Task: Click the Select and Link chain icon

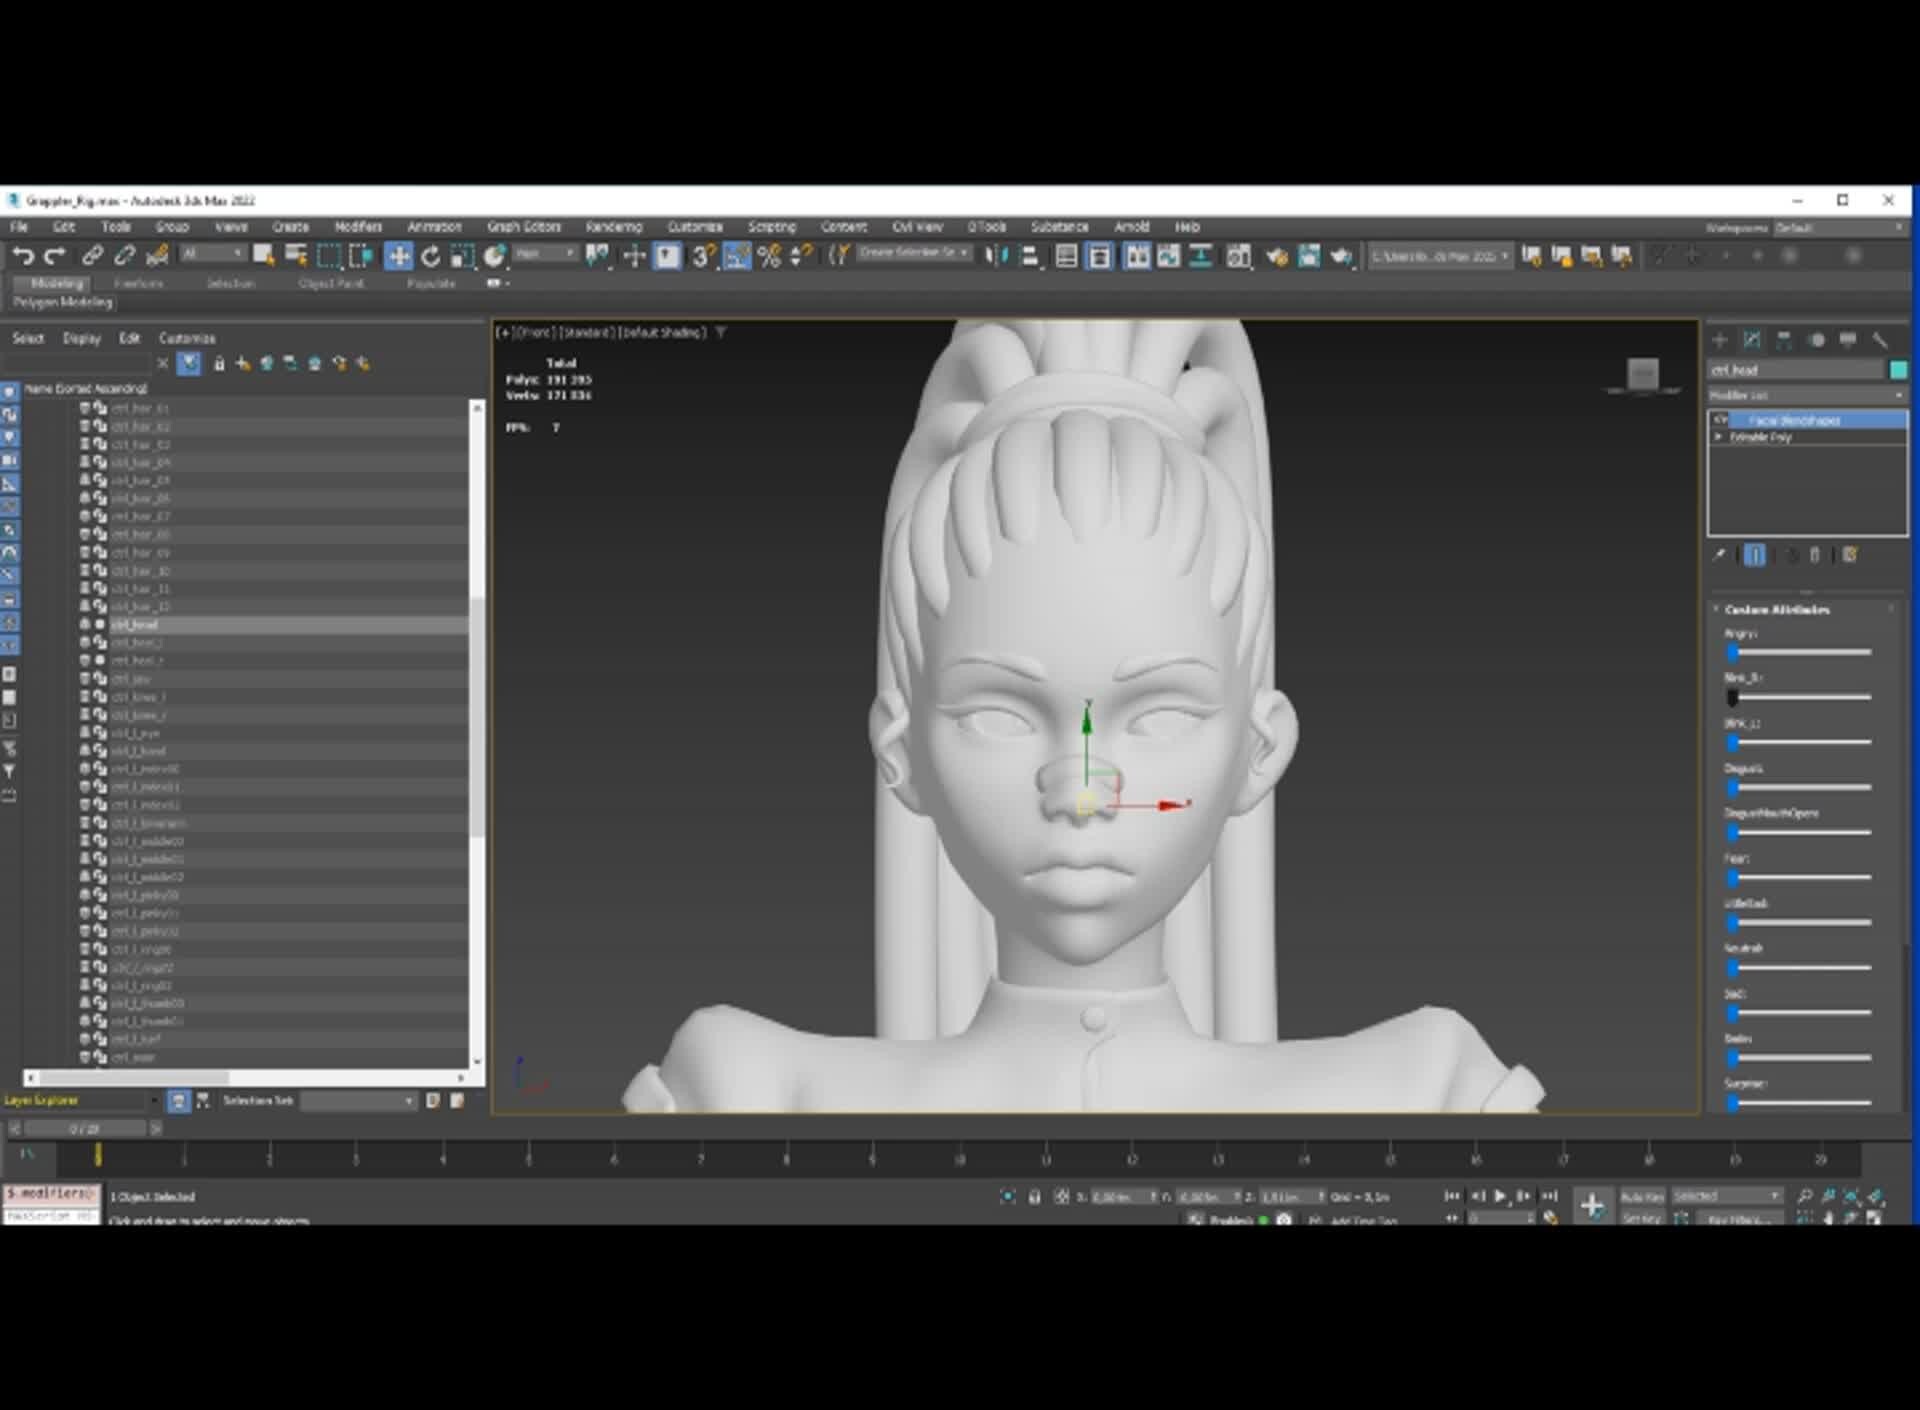Action: pyautogui.click(x=92, y=257)
